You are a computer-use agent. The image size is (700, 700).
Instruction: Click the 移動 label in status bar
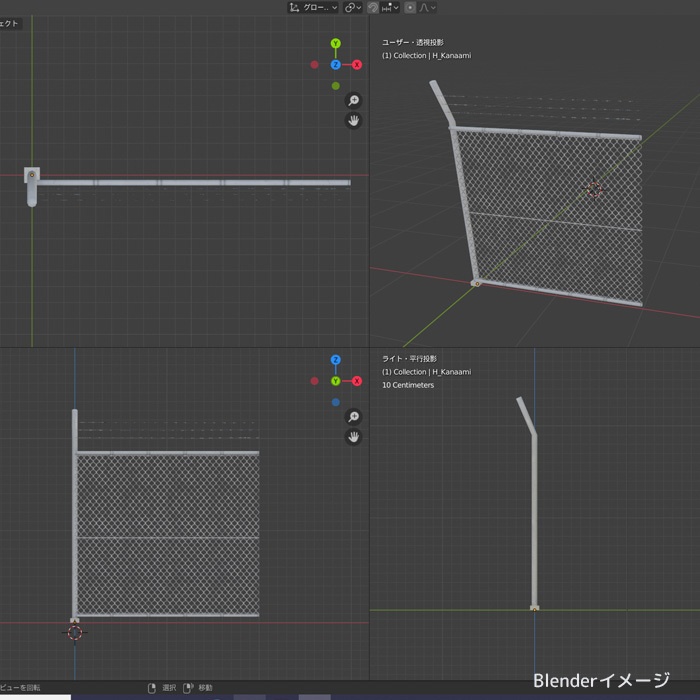(x=205, y=688)
